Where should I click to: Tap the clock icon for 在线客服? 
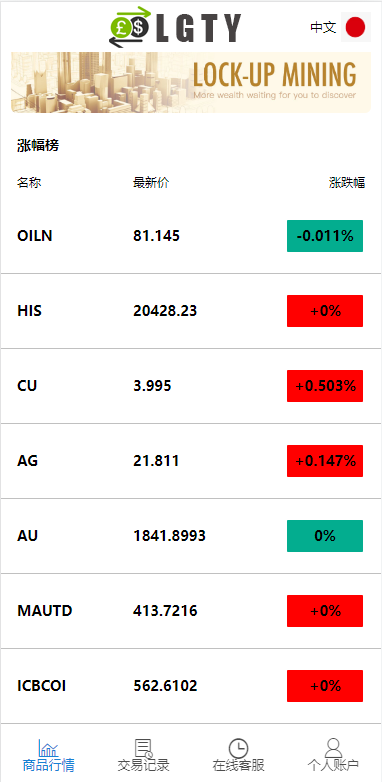coord(238,748)
